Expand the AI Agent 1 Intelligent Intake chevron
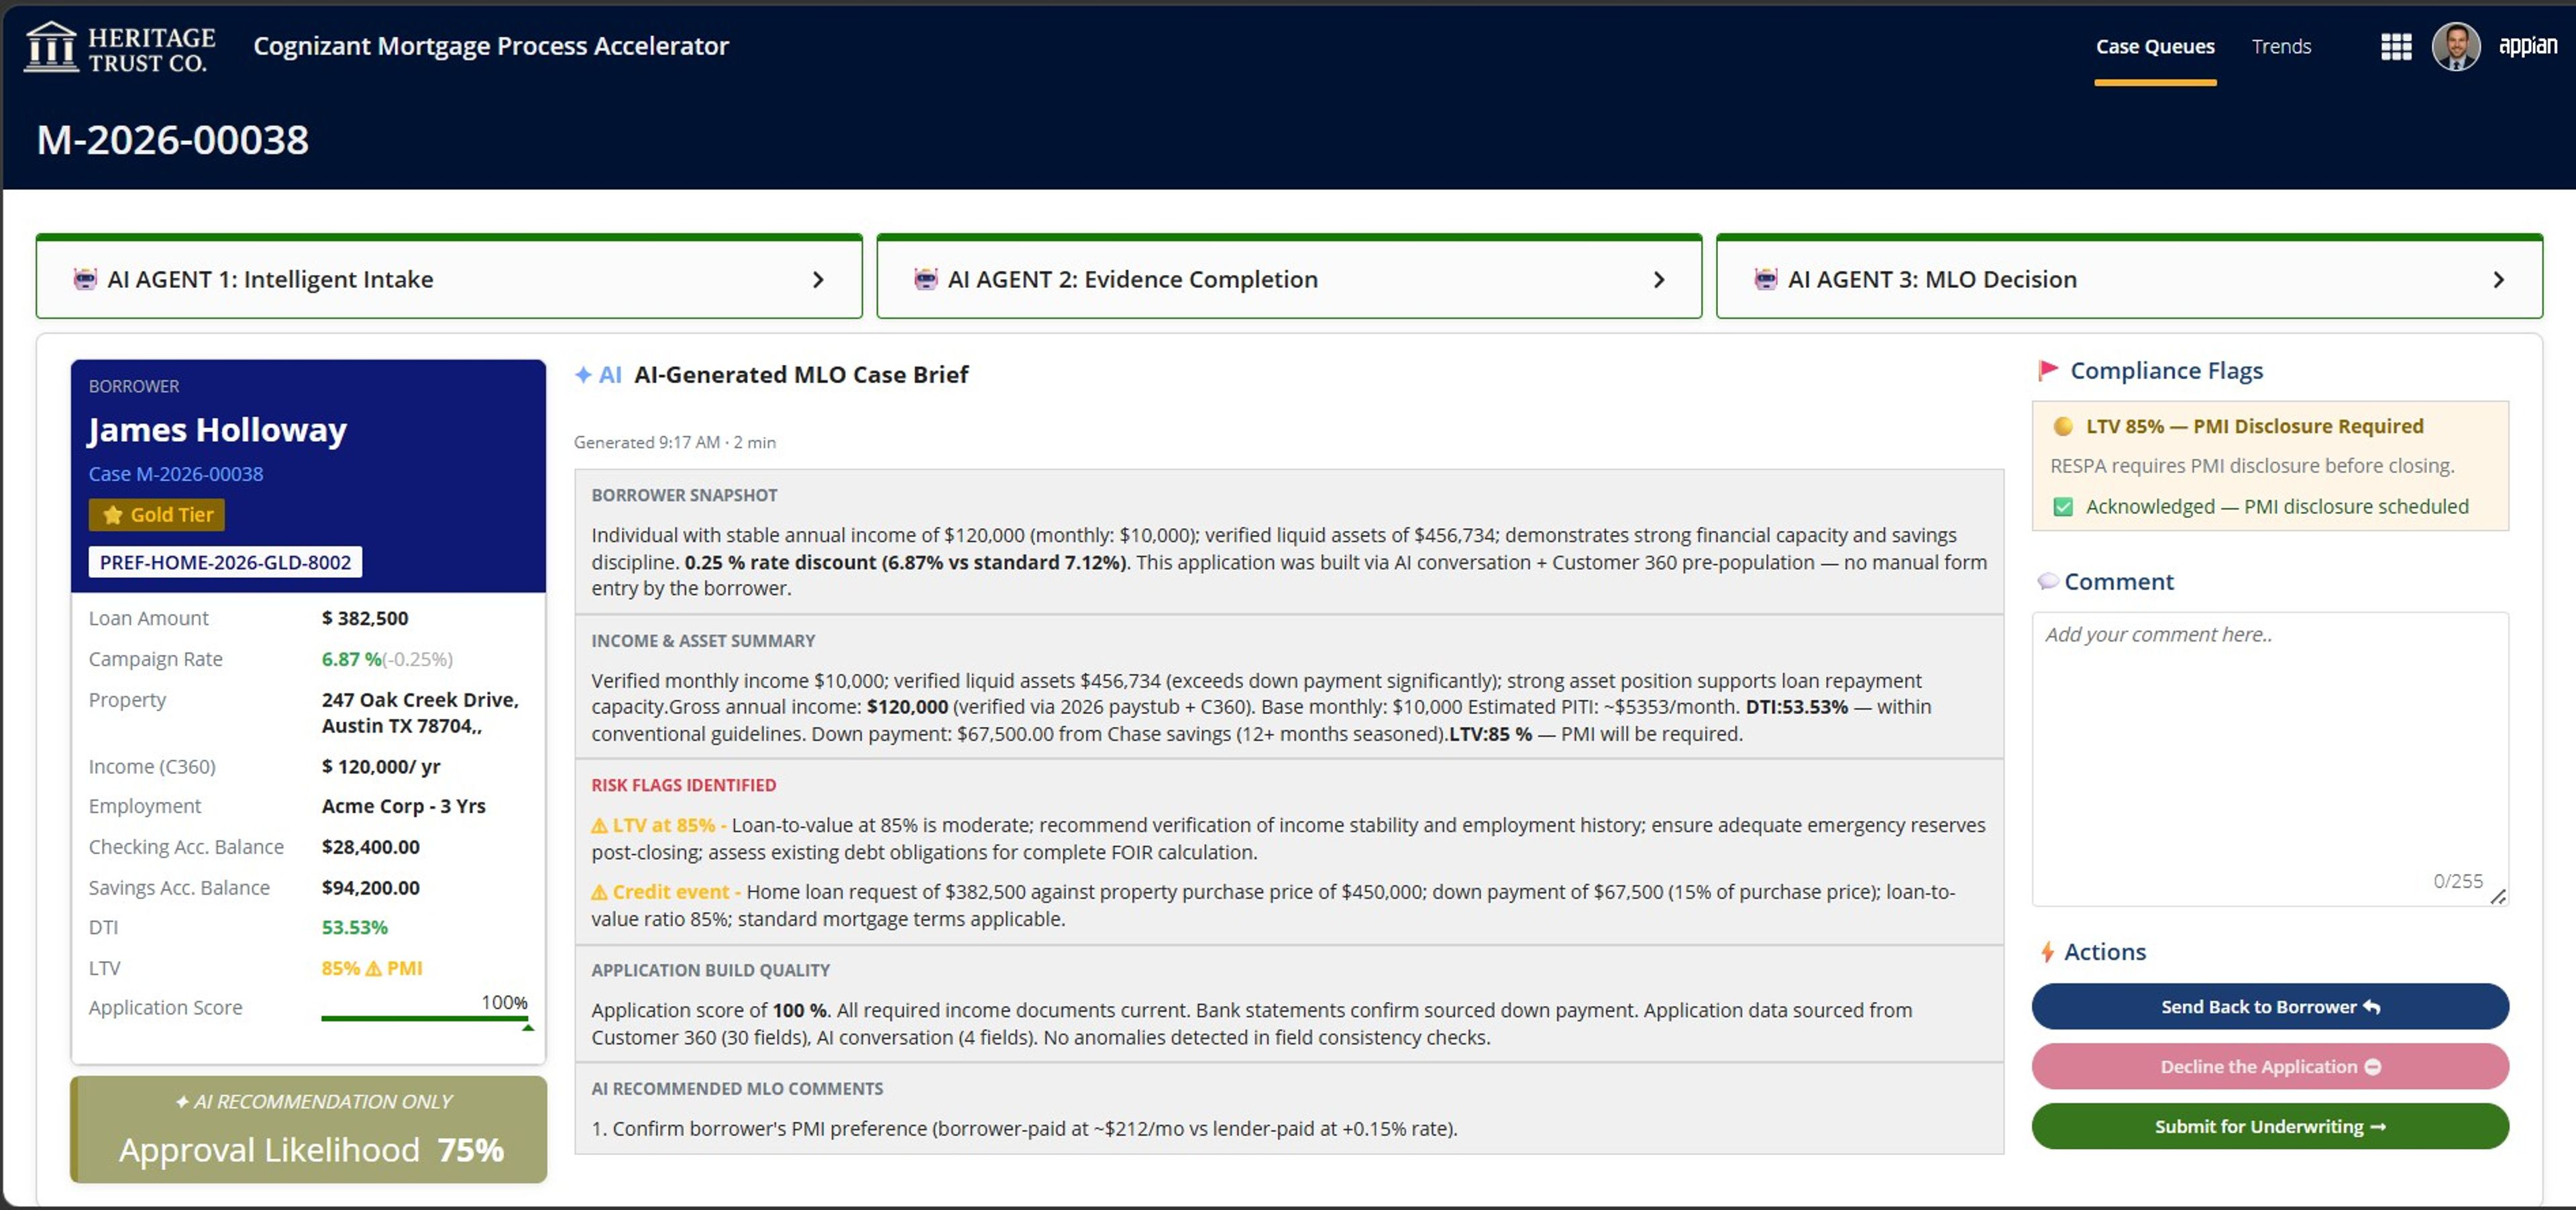The width and height of the screenshot is (2576, 1210). pos(818,279)
